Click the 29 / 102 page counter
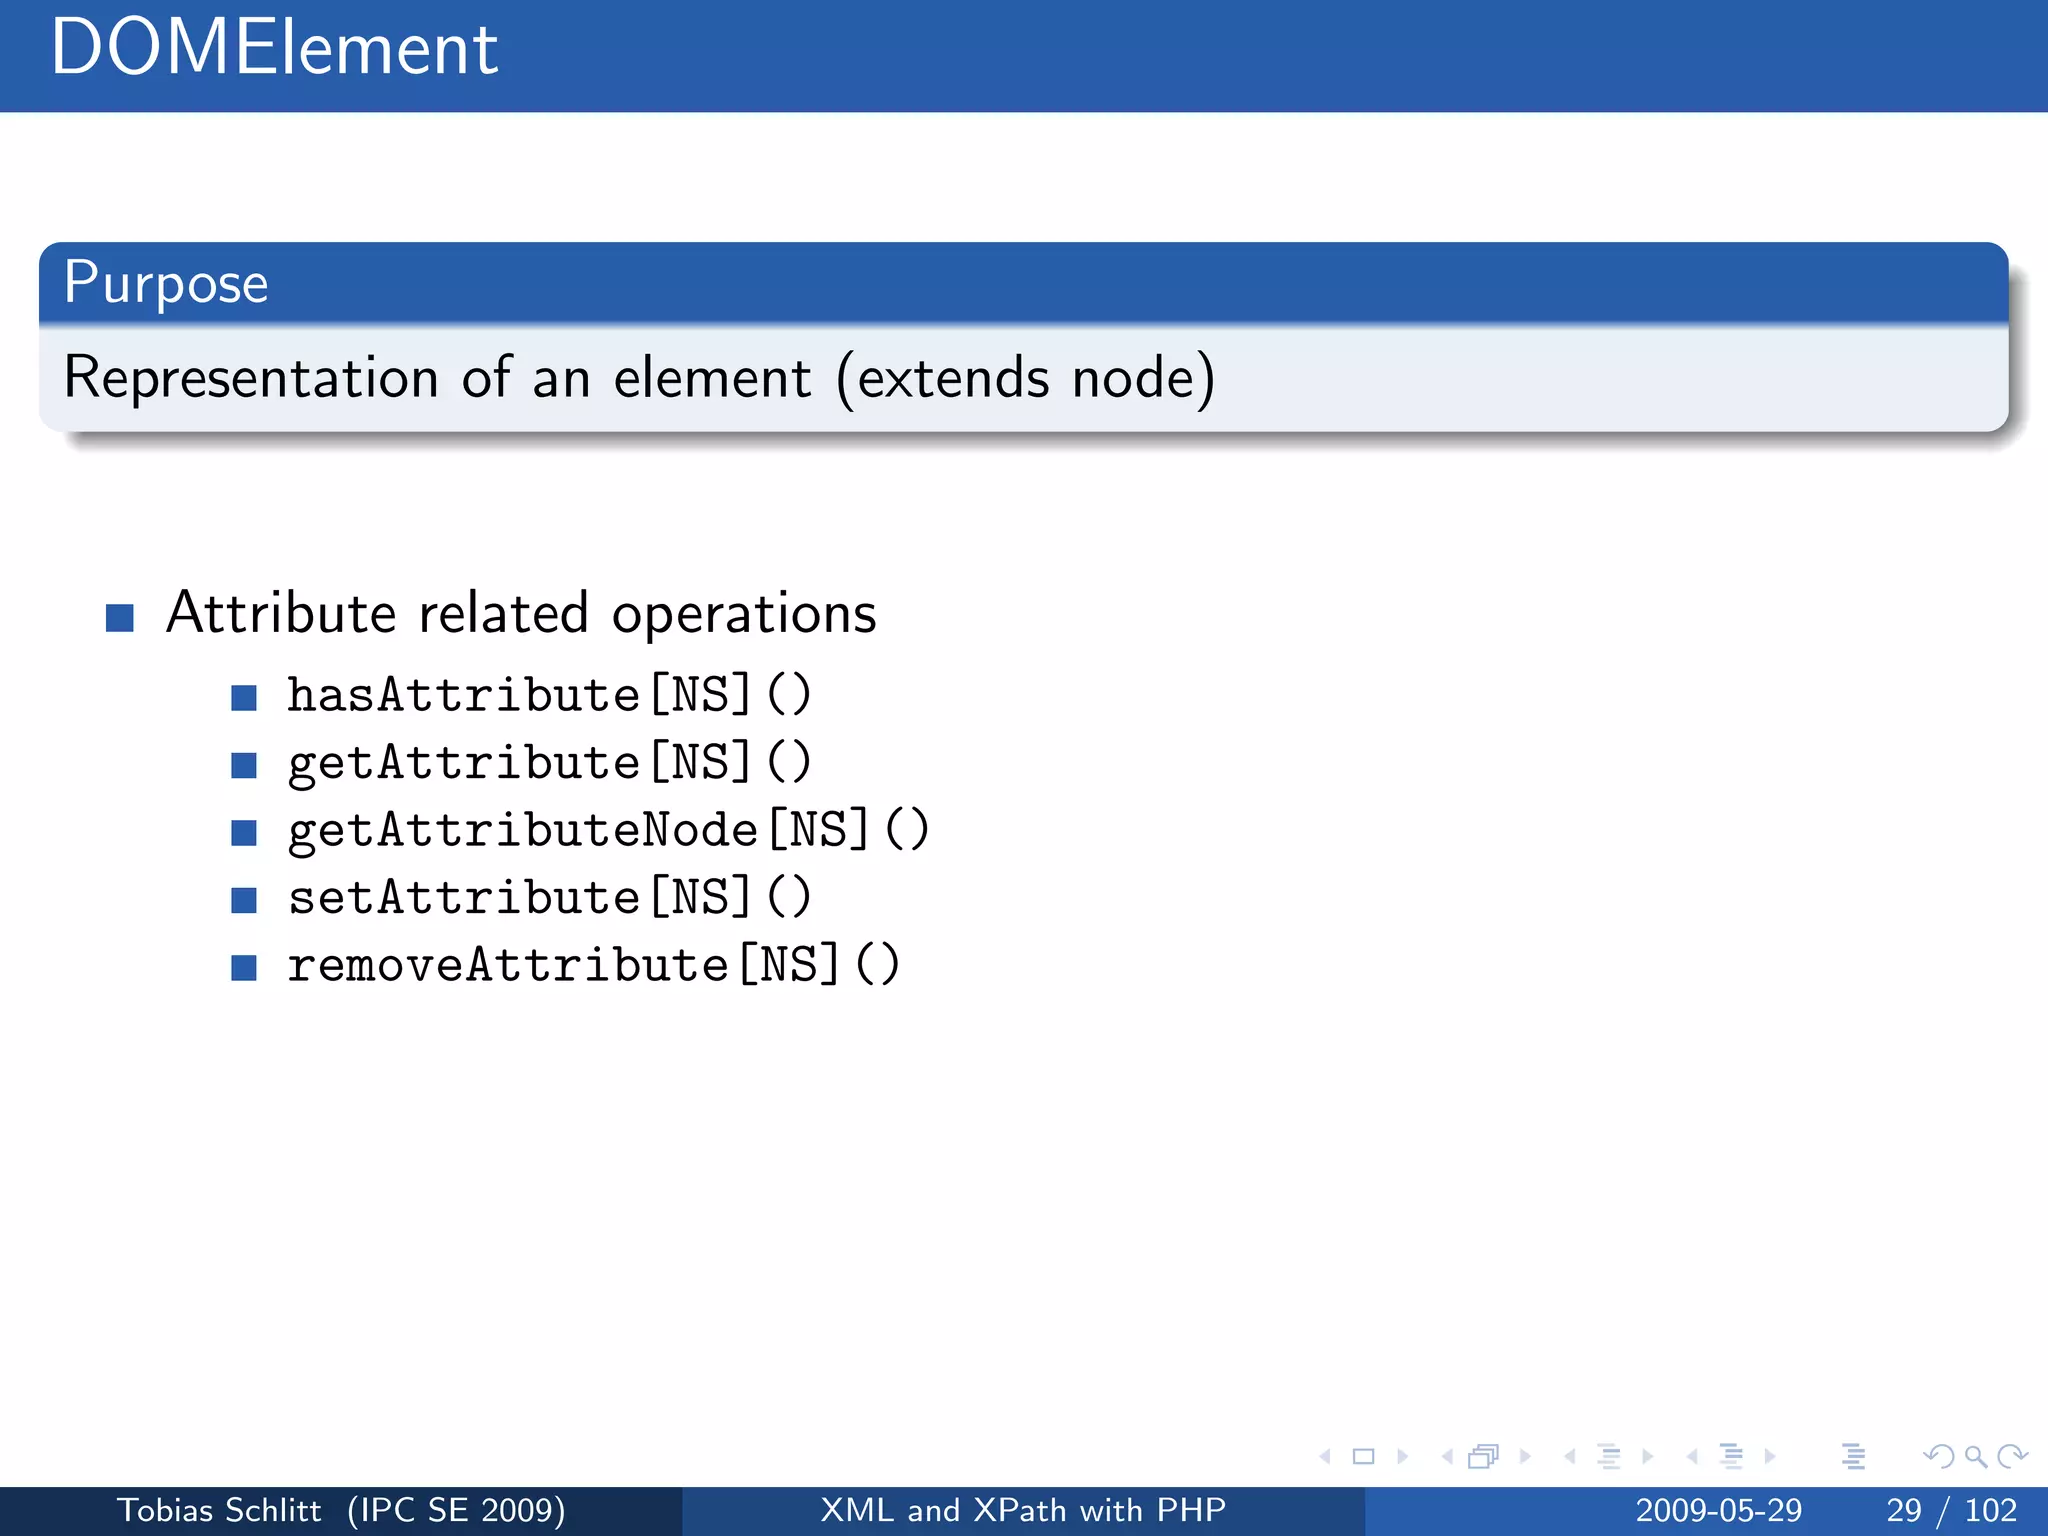This screenshot has width=2048, height=1536. click(1950, 1510)
